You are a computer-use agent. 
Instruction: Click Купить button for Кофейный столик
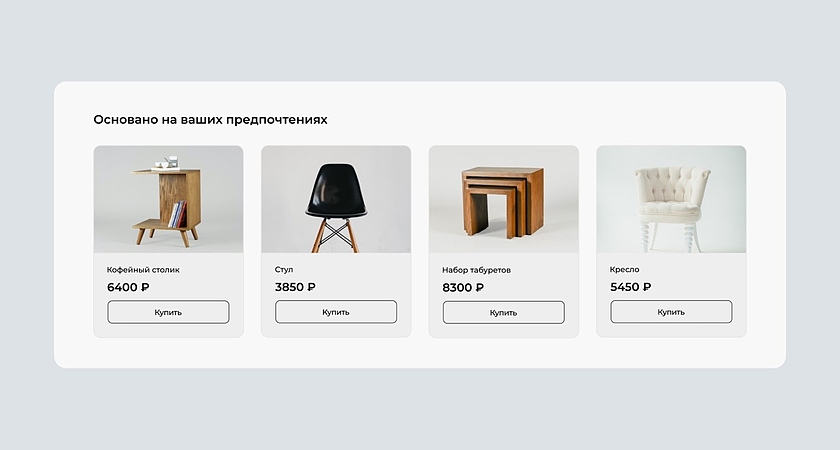(168, 312)
